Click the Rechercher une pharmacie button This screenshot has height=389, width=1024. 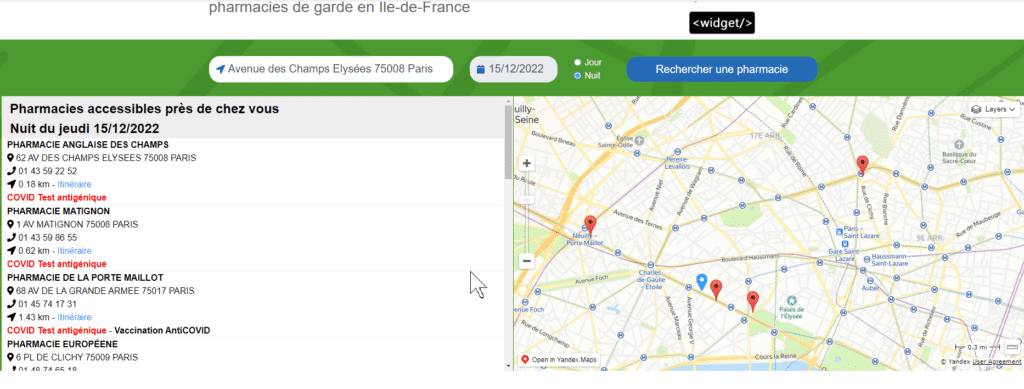pos(722,69)
